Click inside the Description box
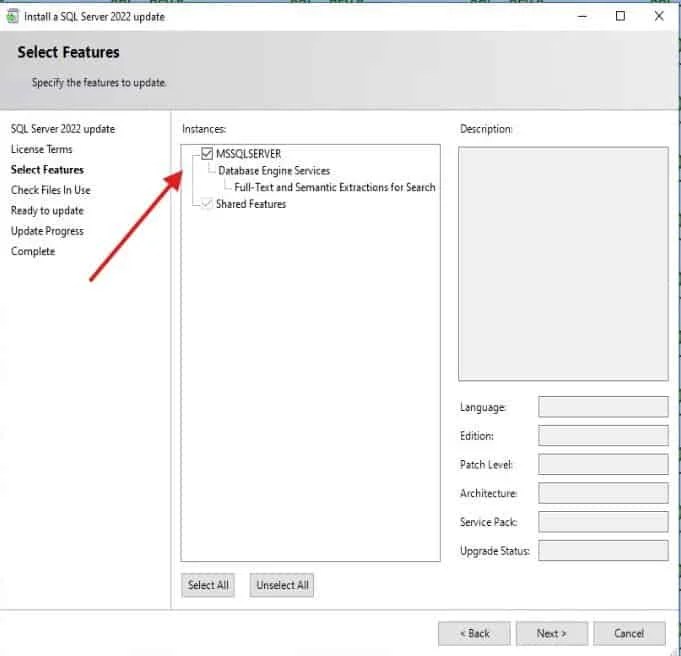This screenshot has width=681, height=656. [563, 264]
